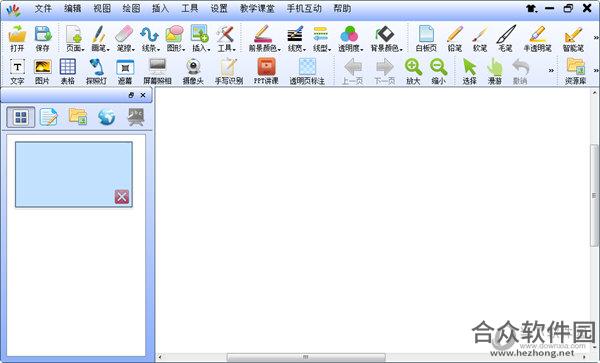The image size is (600, 363).
Task: Switch to the resource folder tab
Action: 78,117
